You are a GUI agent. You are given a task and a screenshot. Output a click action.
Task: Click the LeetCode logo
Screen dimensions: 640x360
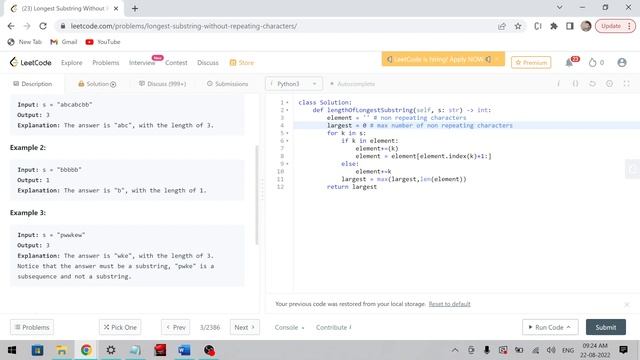[31, 62]
